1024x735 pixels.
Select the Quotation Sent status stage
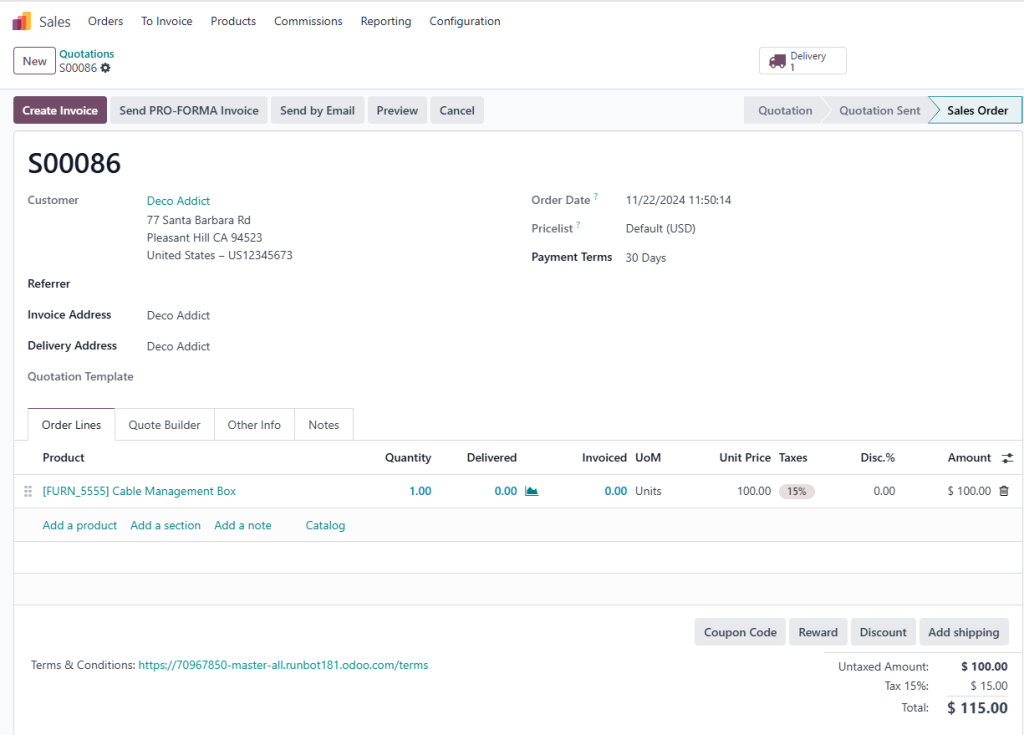click(x=879, y=110)
